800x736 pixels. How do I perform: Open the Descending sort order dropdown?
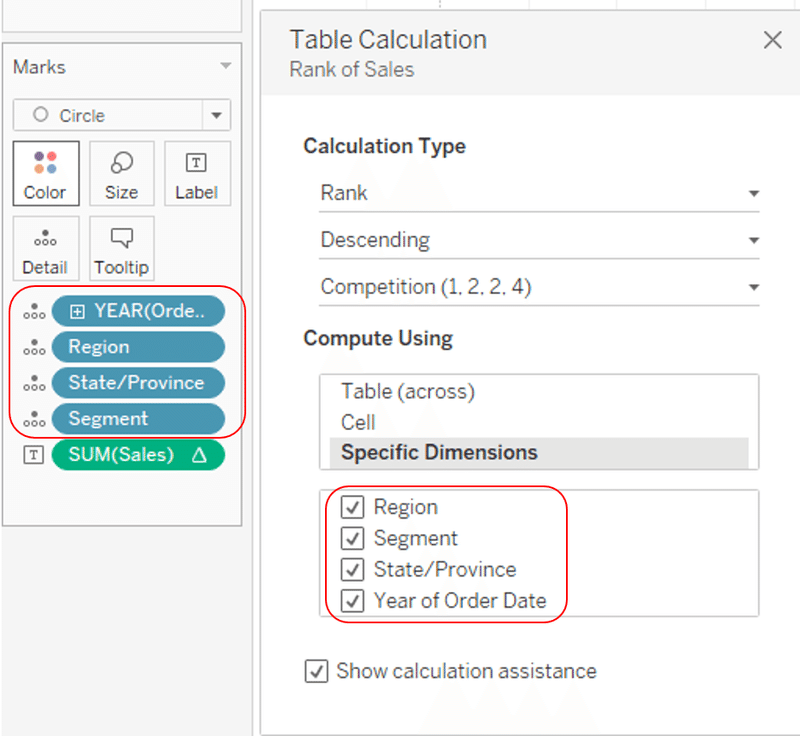[x=754, y=240]
